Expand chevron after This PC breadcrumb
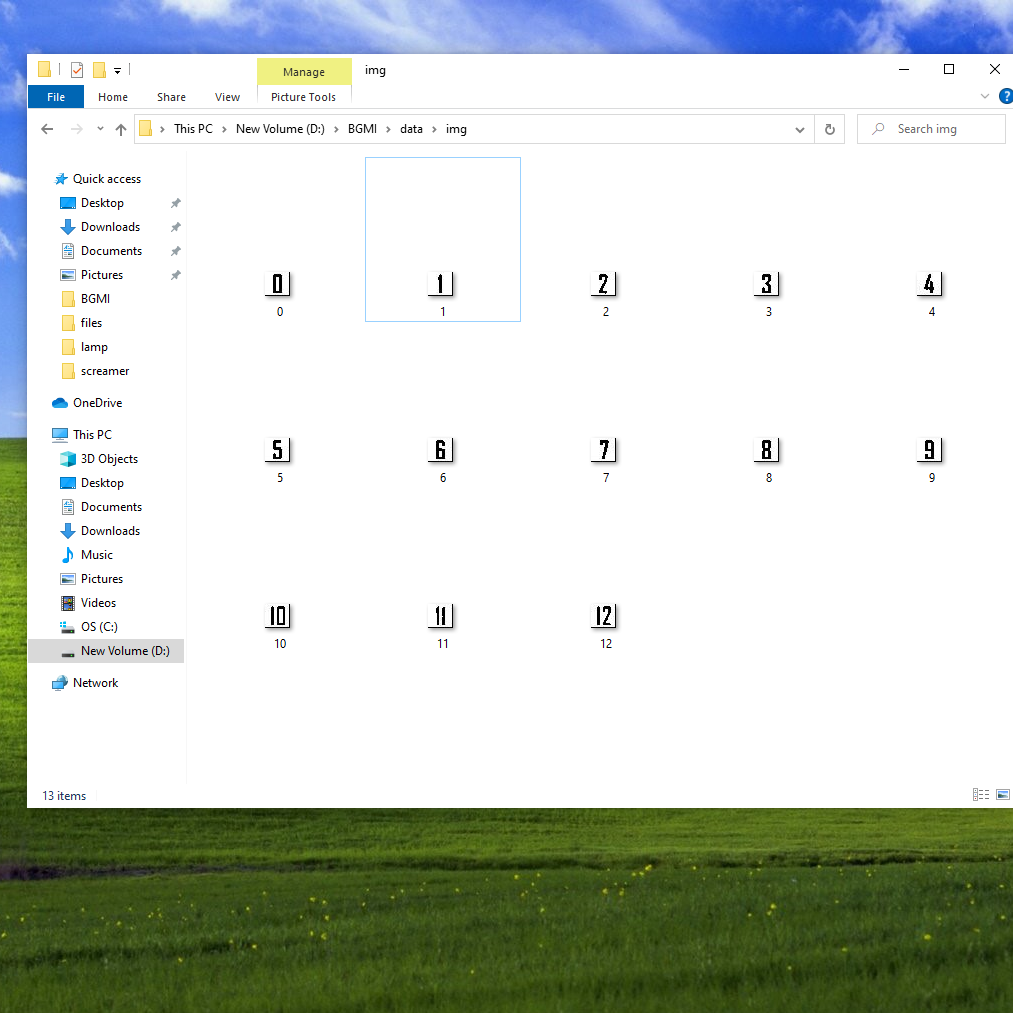The image size is (1013, 1013). (x=224, y=129)
